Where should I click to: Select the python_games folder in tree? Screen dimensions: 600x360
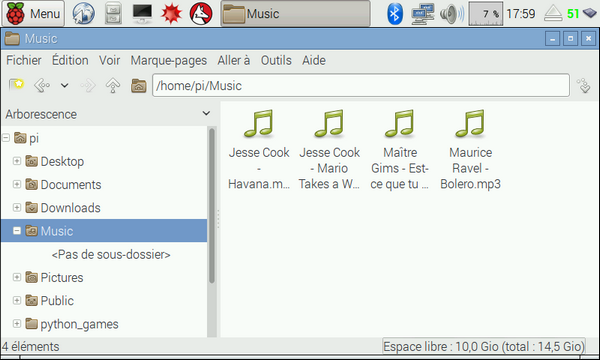pos(72,324)
